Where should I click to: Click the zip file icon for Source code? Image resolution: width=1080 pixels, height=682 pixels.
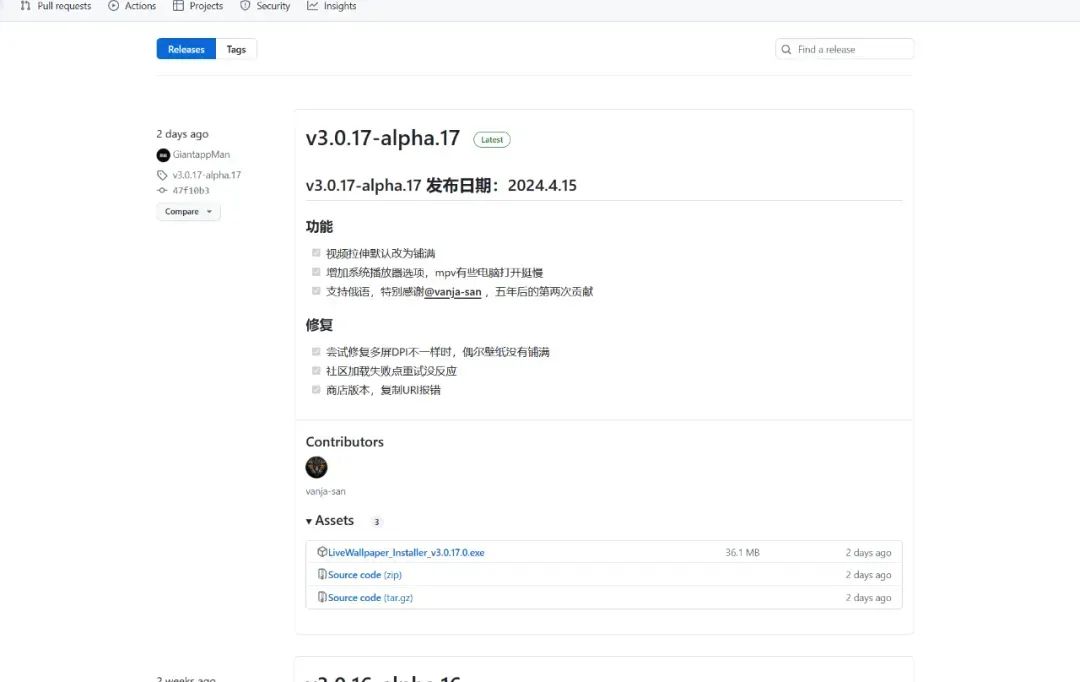click(x=322, y=575)
